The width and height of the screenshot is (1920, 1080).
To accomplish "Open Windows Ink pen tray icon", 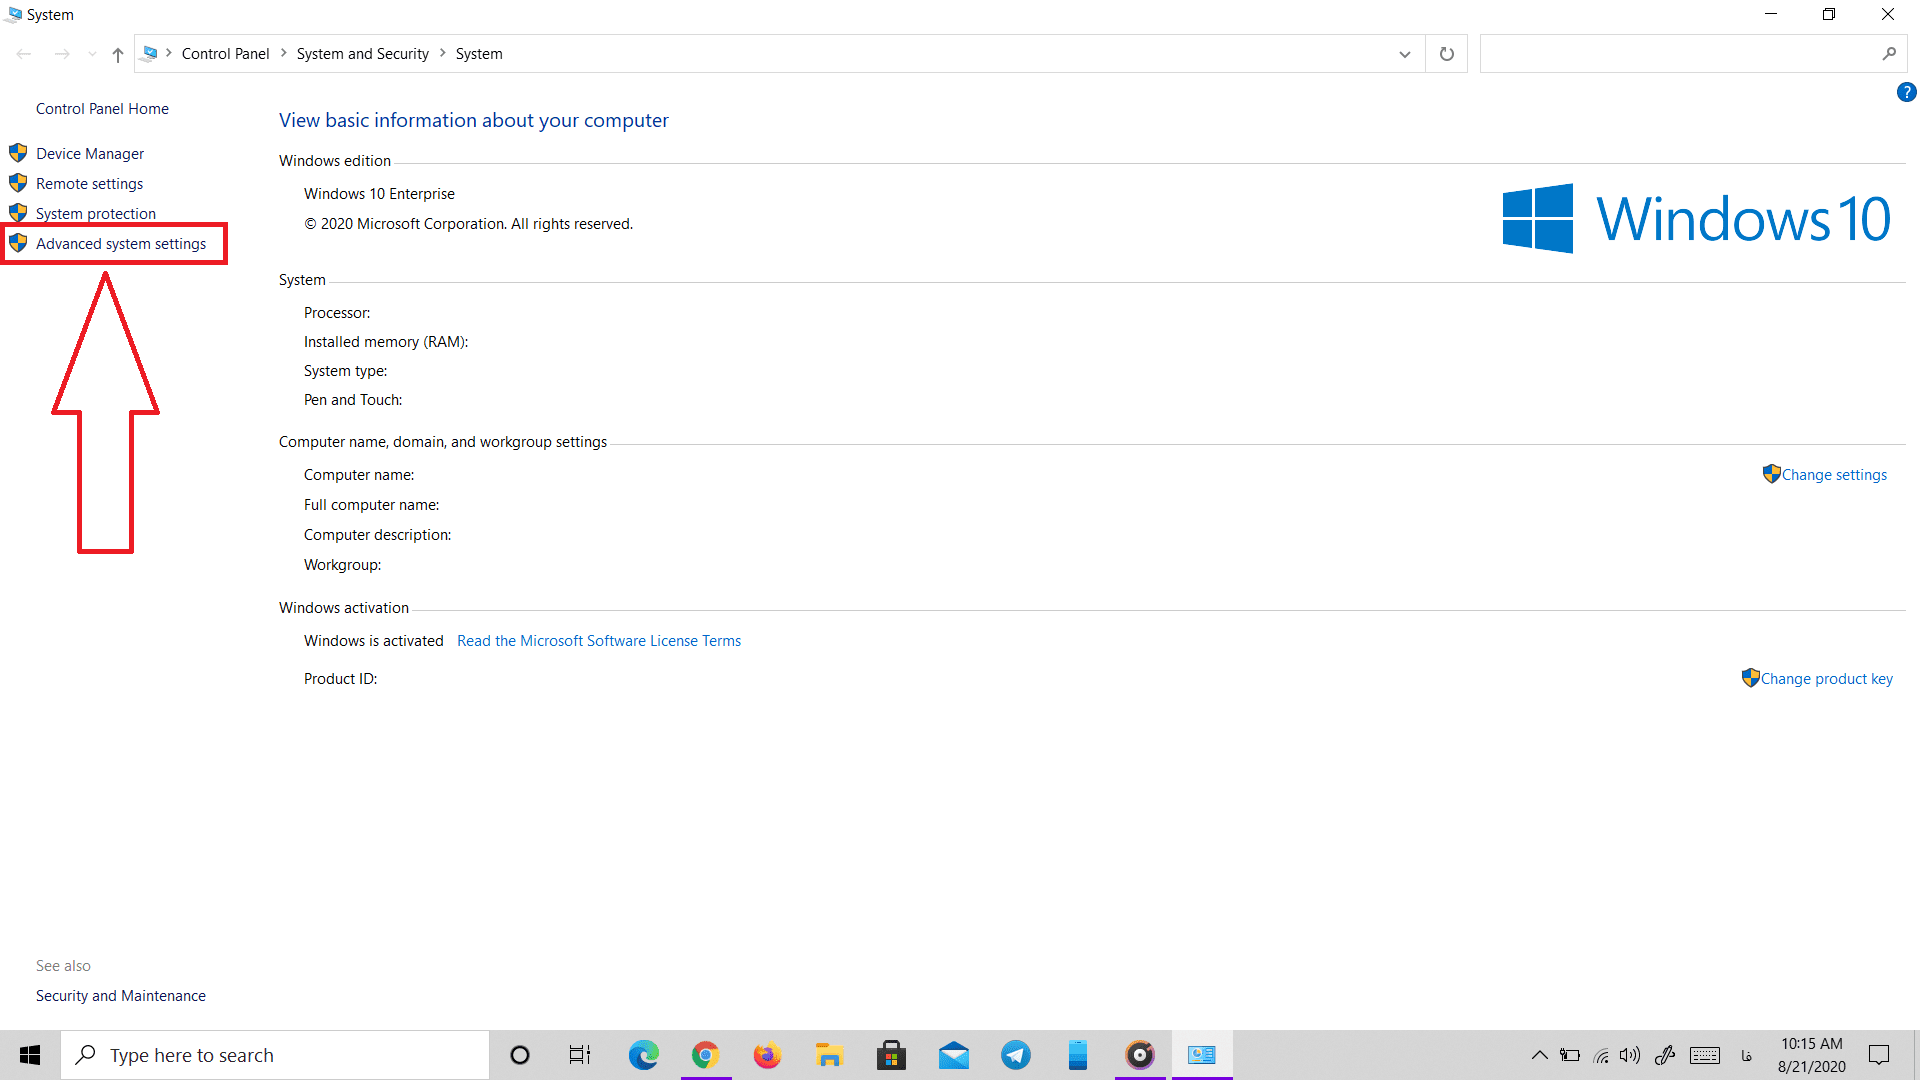I will tap(1665, 1055).
